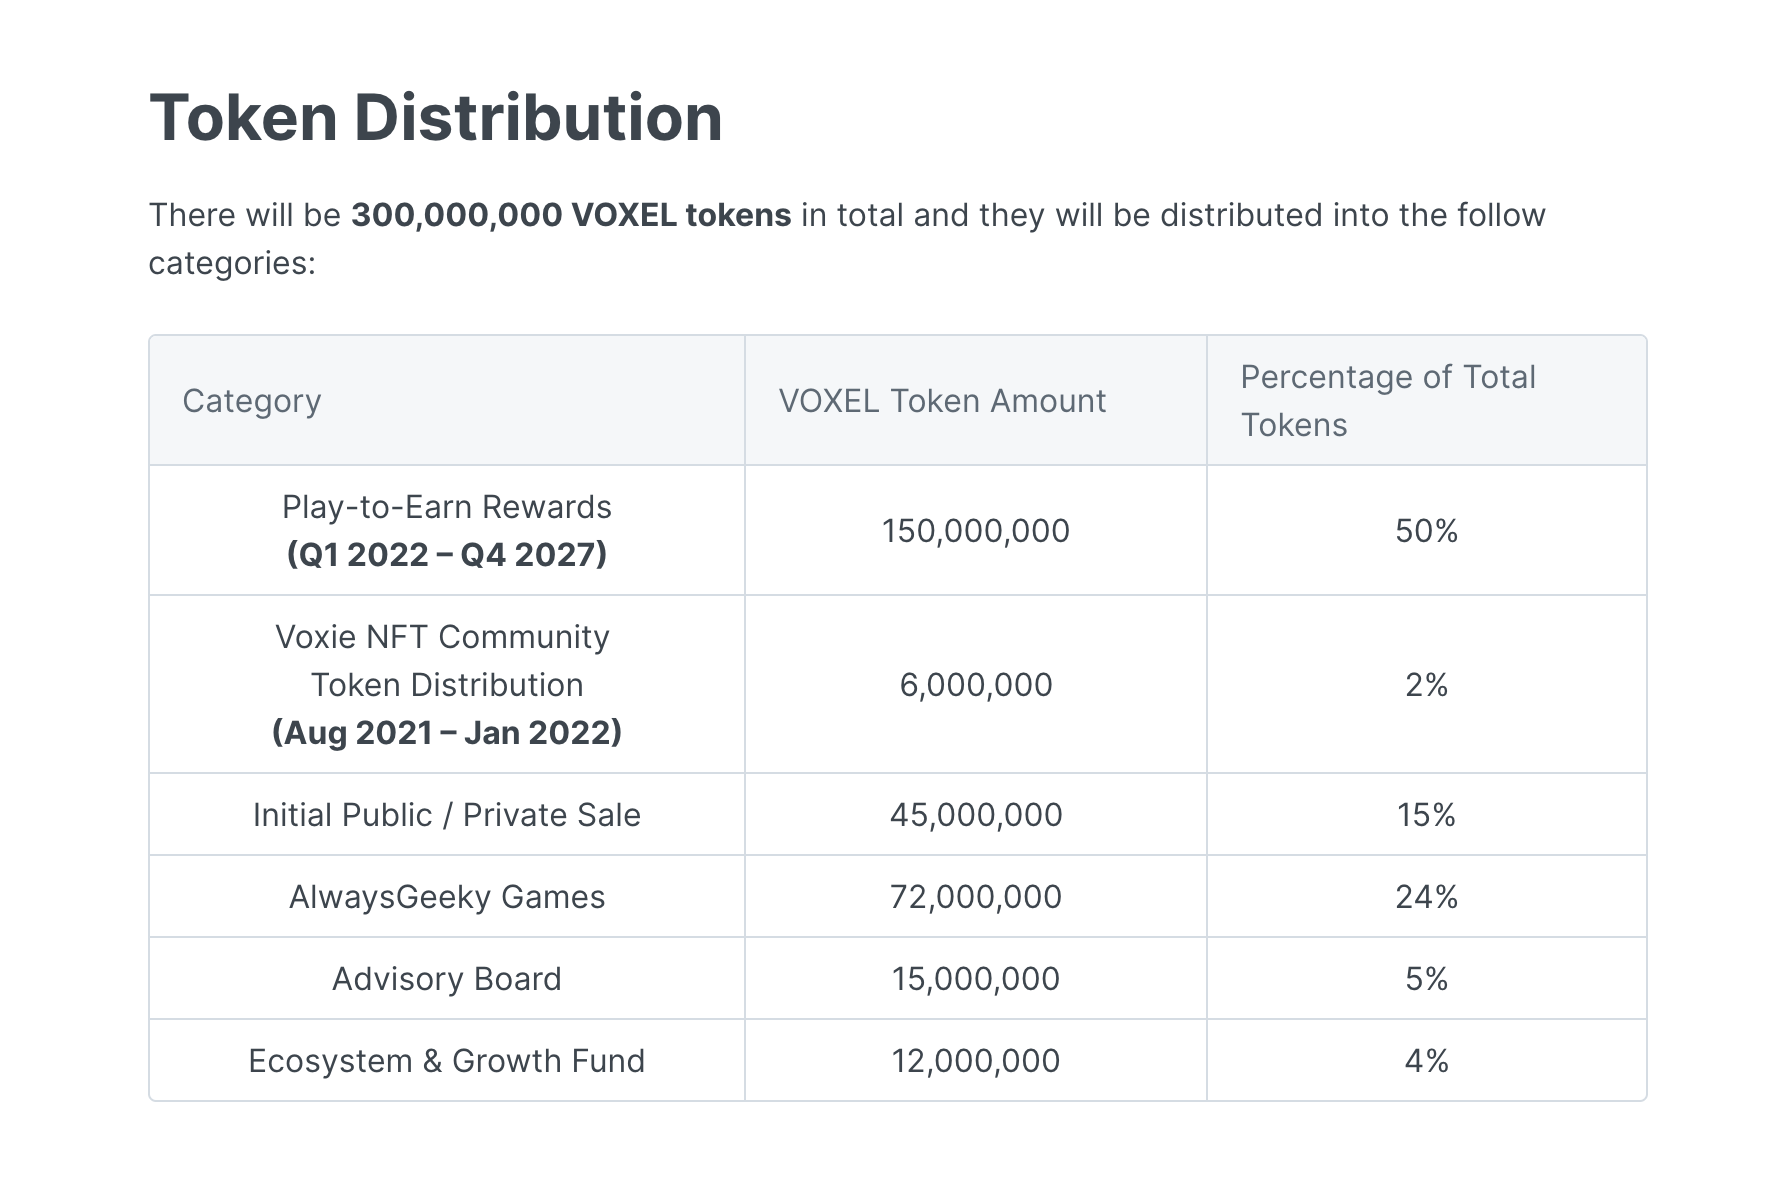Click the Advisory Board row label
1780x1182 pixels.
[x=446, y=978]
